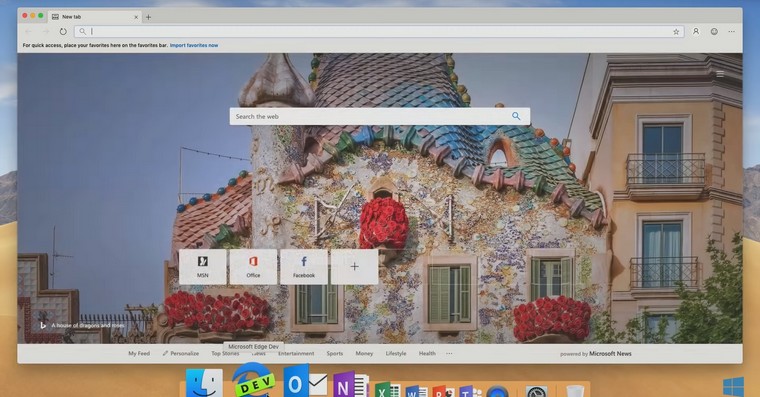Open Finder from the dock
The height and width of the screenshot is (397, 760).
(x=204, y=383)
